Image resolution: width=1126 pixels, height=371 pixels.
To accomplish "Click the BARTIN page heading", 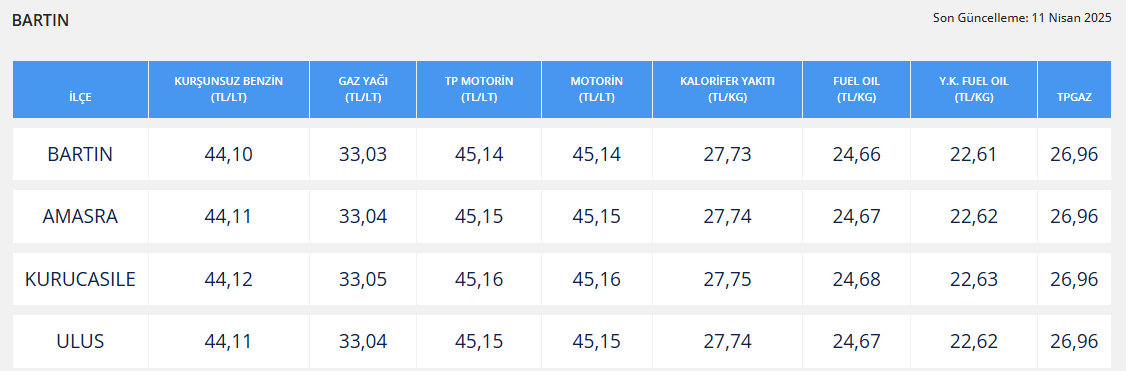I will pos(40,20).
